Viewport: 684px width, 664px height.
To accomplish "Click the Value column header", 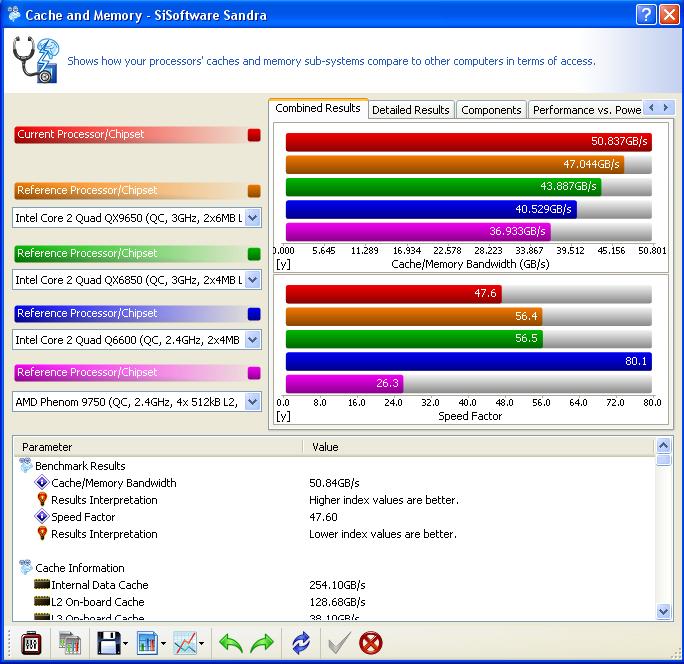I will point(479,447).
